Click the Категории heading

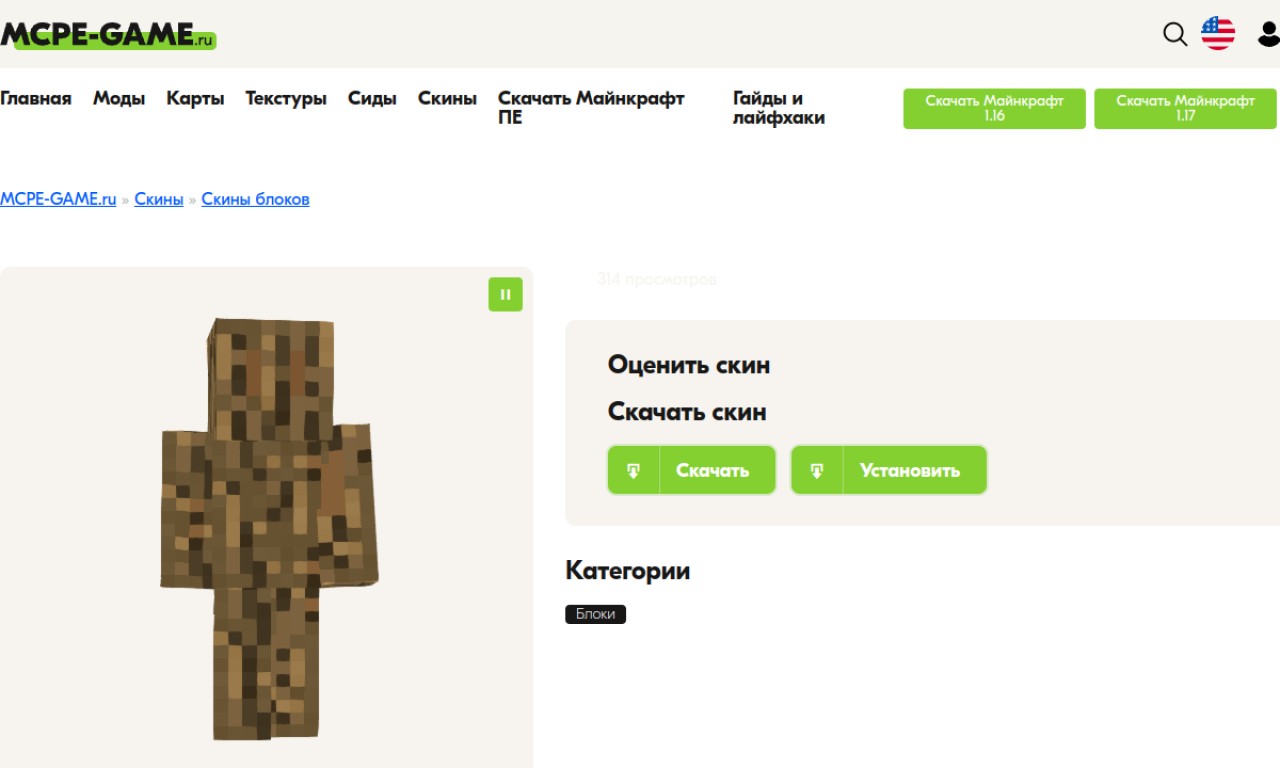(628, 571)
